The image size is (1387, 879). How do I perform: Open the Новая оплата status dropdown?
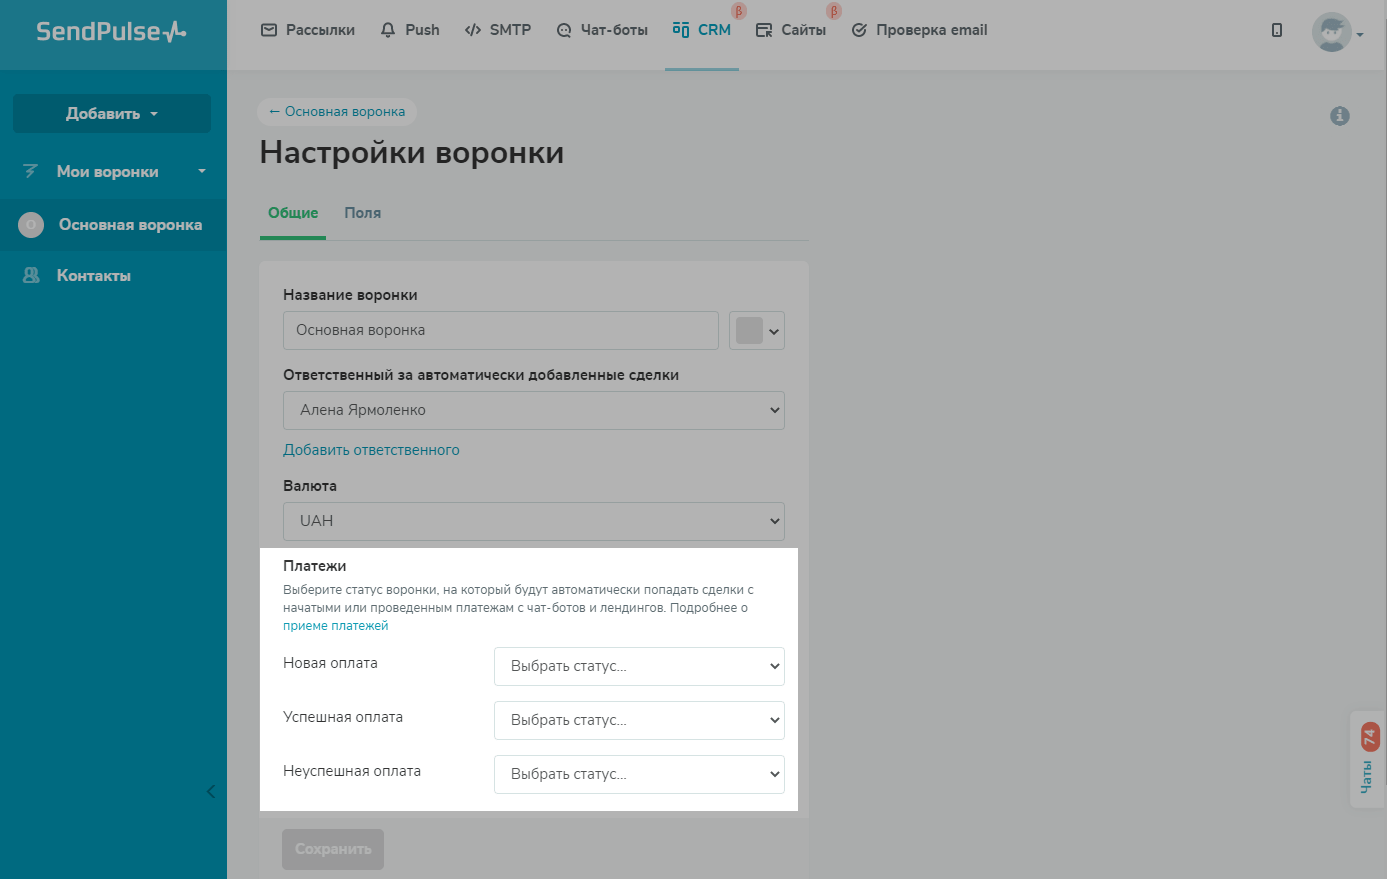pyautogui.click(x=639, y=667)
